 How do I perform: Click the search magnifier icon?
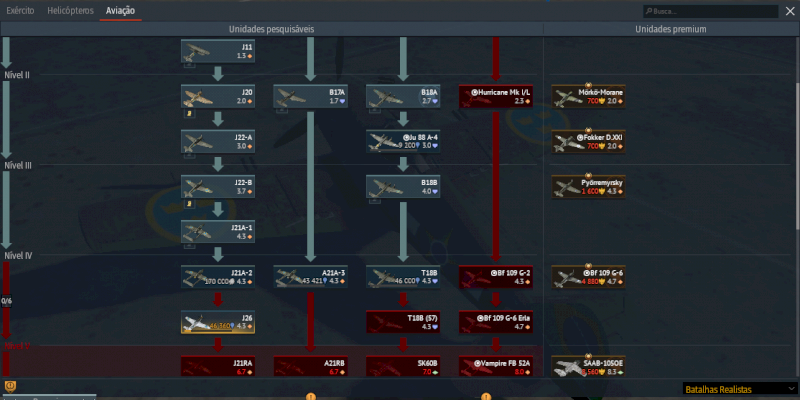tap(649, 11)
